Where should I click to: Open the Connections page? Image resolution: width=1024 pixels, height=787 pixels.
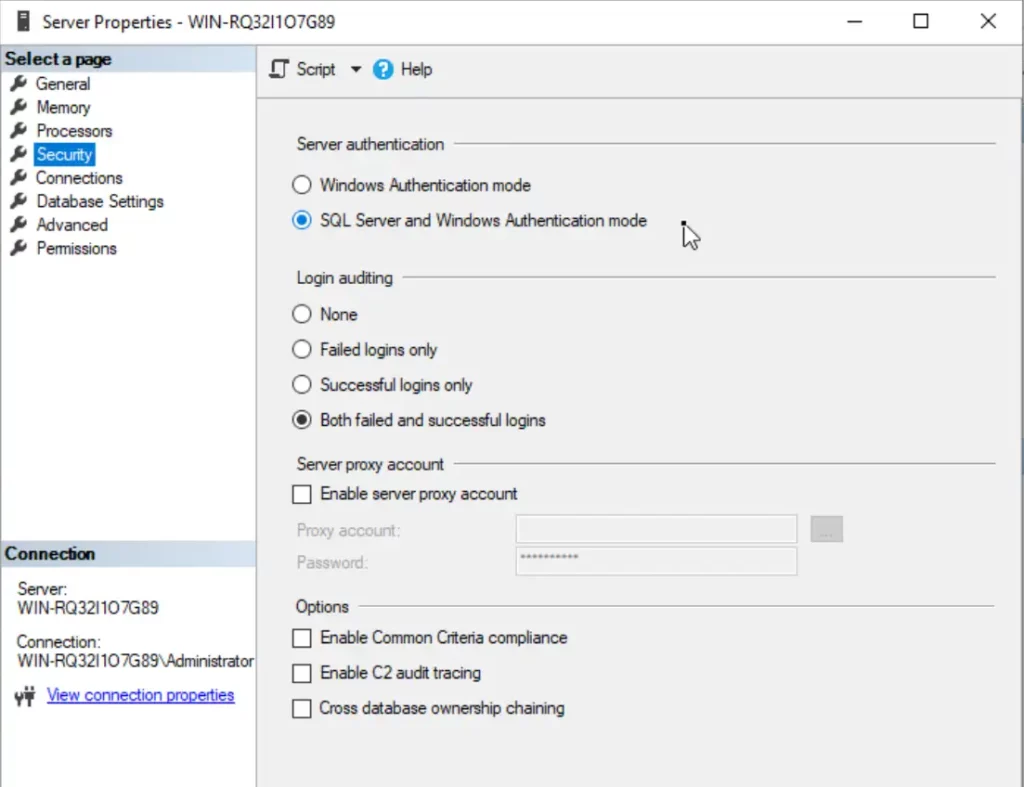(x=78, y=178)
